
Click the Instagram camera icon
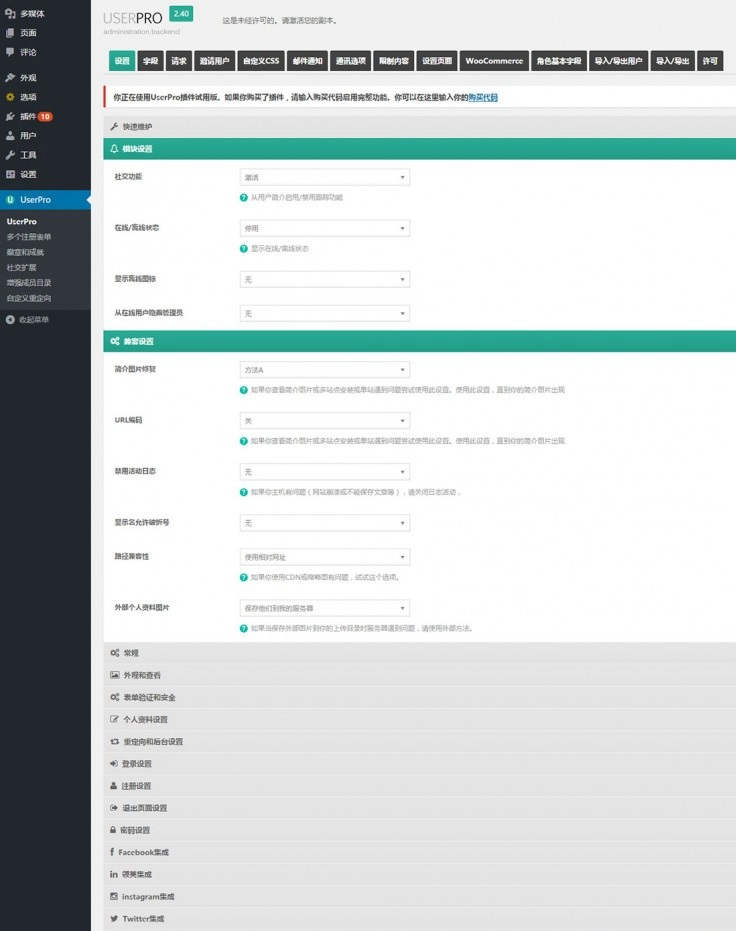point(113,897)
